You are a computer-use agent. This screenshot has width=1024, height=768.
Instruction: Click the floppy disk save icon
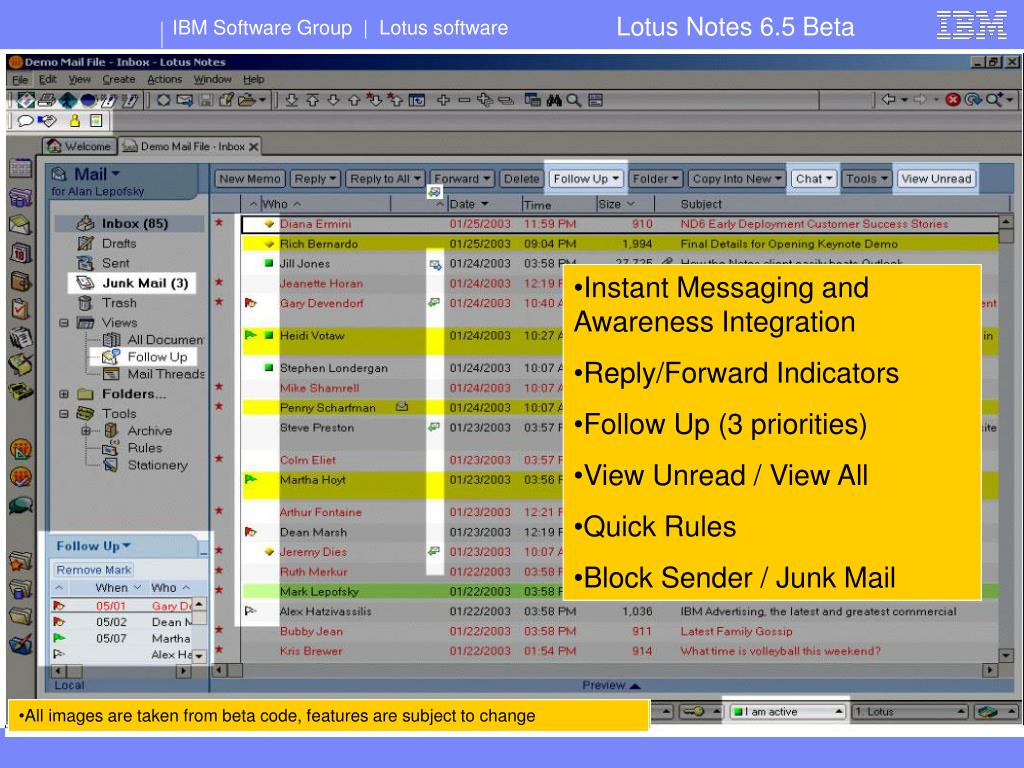tap(206, 100)
